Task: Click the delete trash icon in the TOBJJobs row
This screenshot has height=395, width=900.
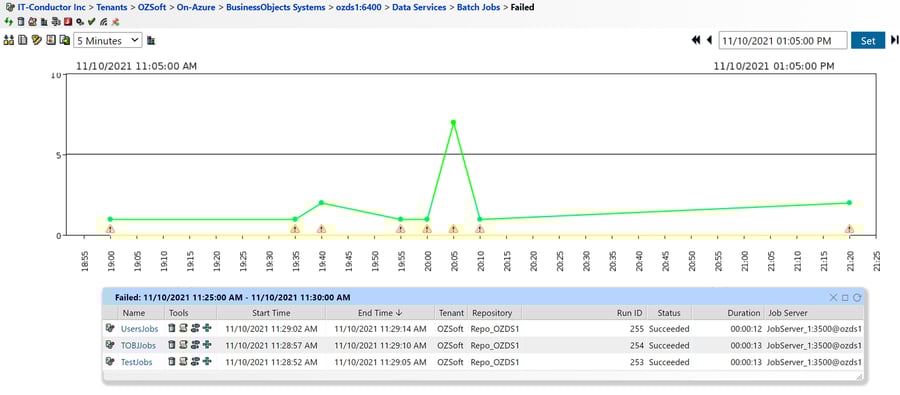Action: [x=172, y=345]
